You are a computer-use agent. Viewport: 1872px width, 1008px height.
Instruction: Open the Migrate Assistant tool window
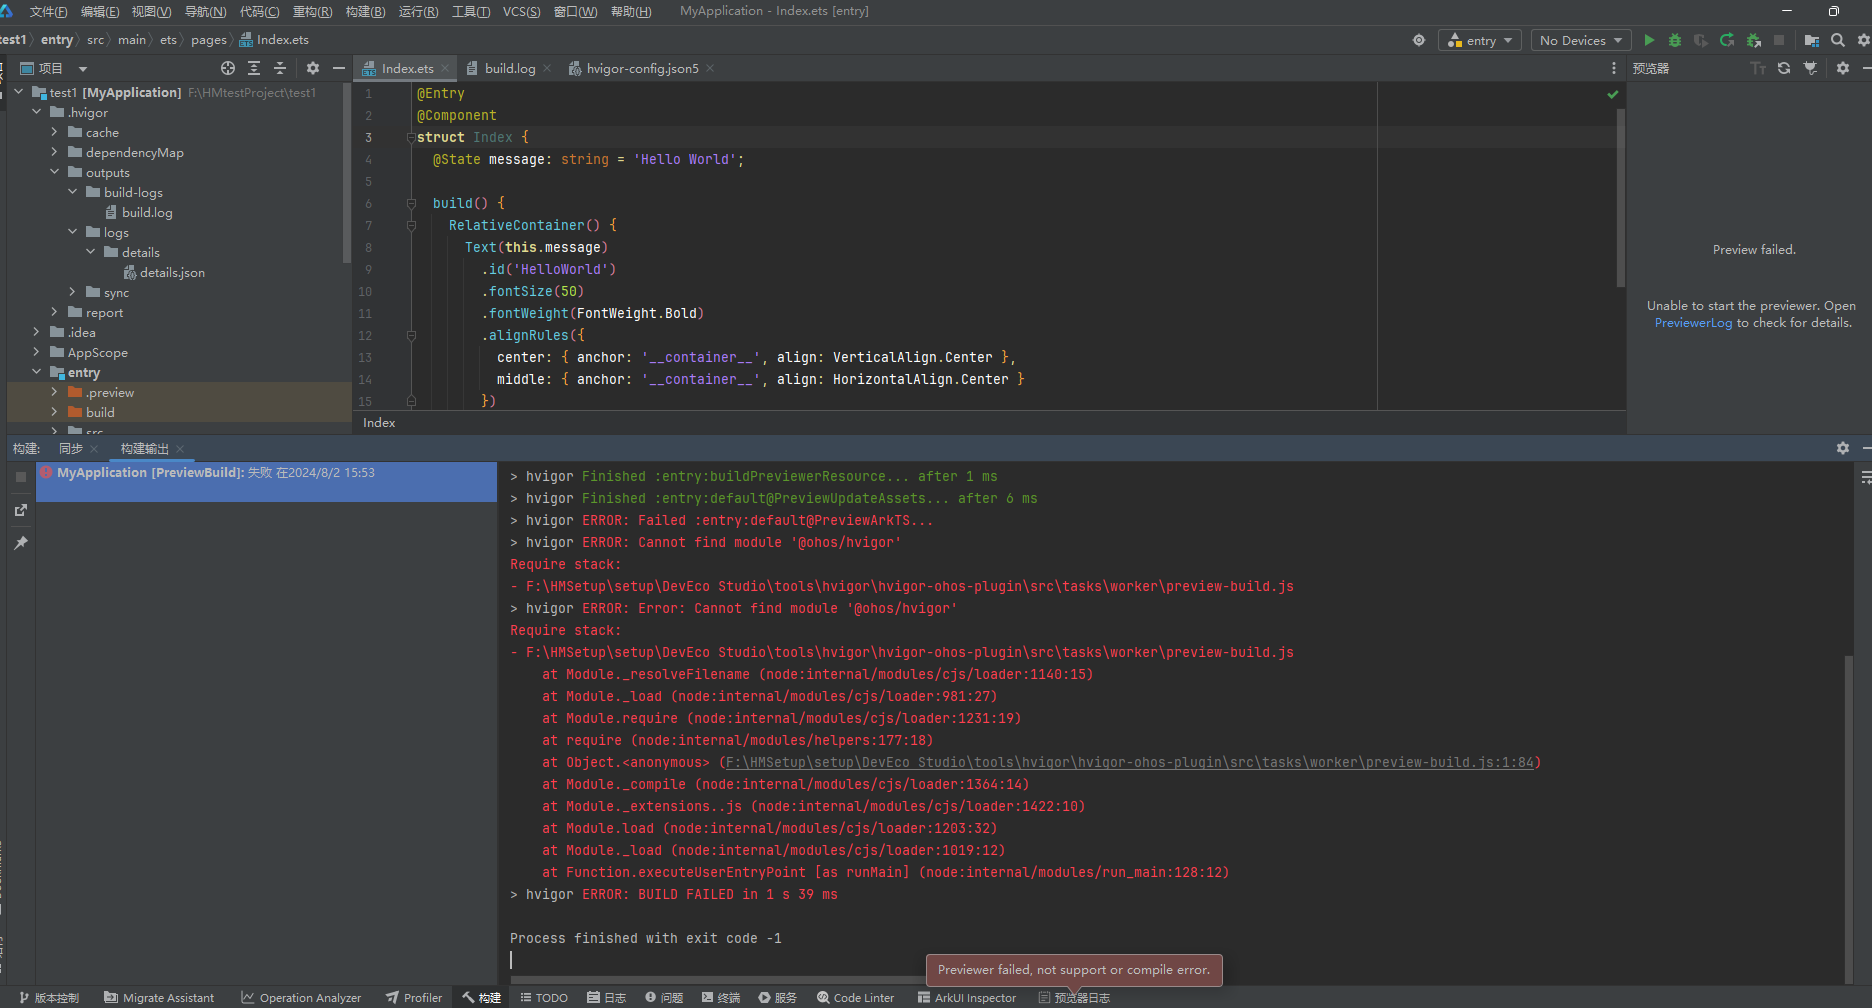point(159,997)
